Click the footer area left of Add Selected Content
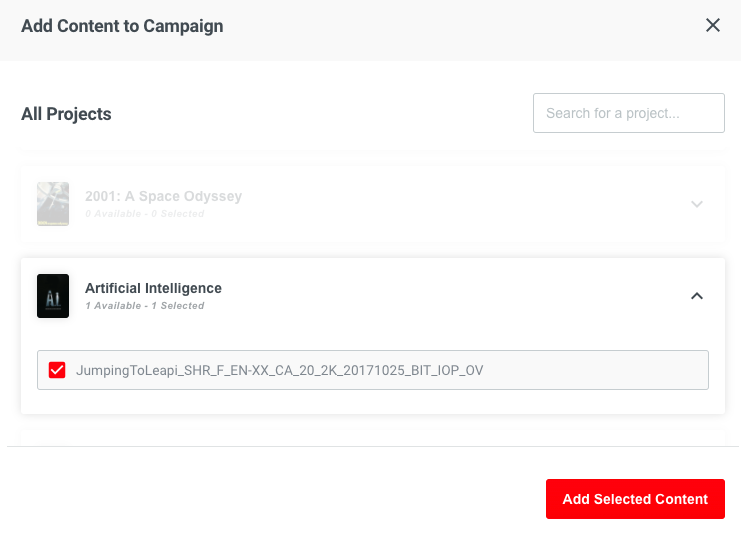Screen dimensions: 741x539 click(270, 499)
